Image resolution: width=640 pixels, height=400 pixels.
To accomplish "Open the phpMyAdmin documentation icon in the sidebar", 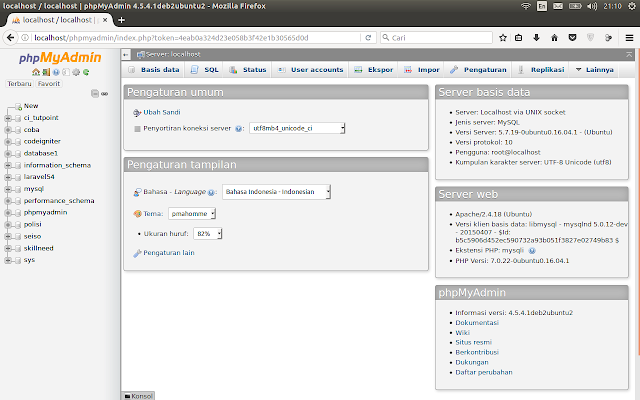I will pos(56,72).
